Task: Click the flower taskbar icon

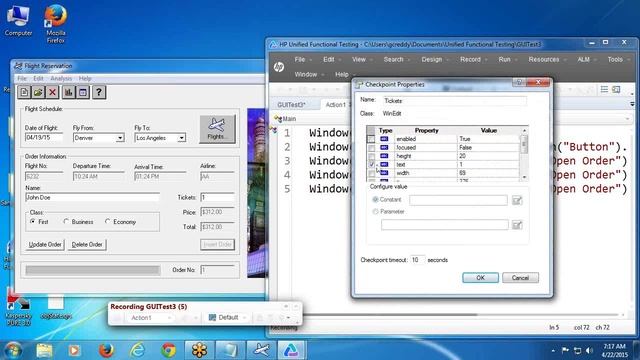Action: click(x=200, y=350)
